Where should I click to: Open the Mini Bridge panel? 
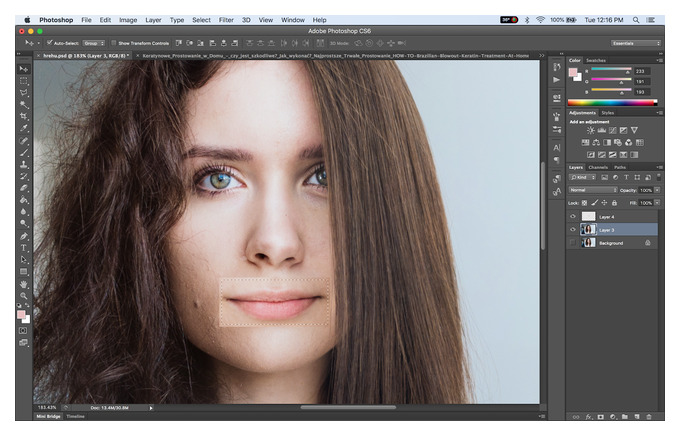(x=48, y=416)
